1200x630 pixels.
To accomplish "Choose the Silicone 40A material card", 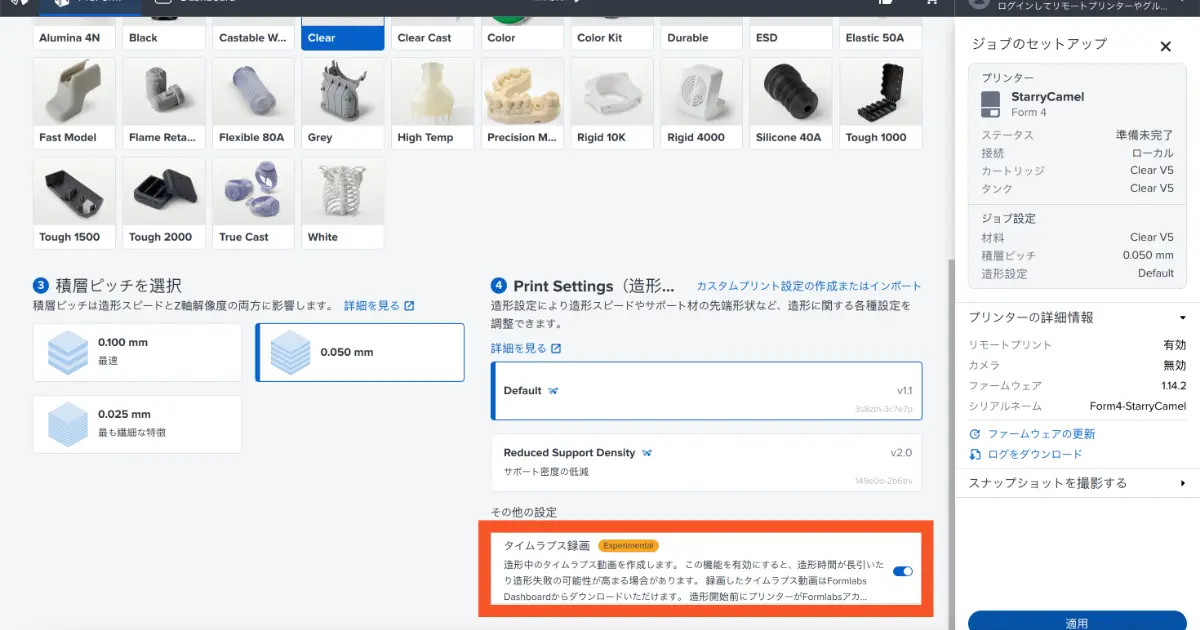I will pos(792,103).
